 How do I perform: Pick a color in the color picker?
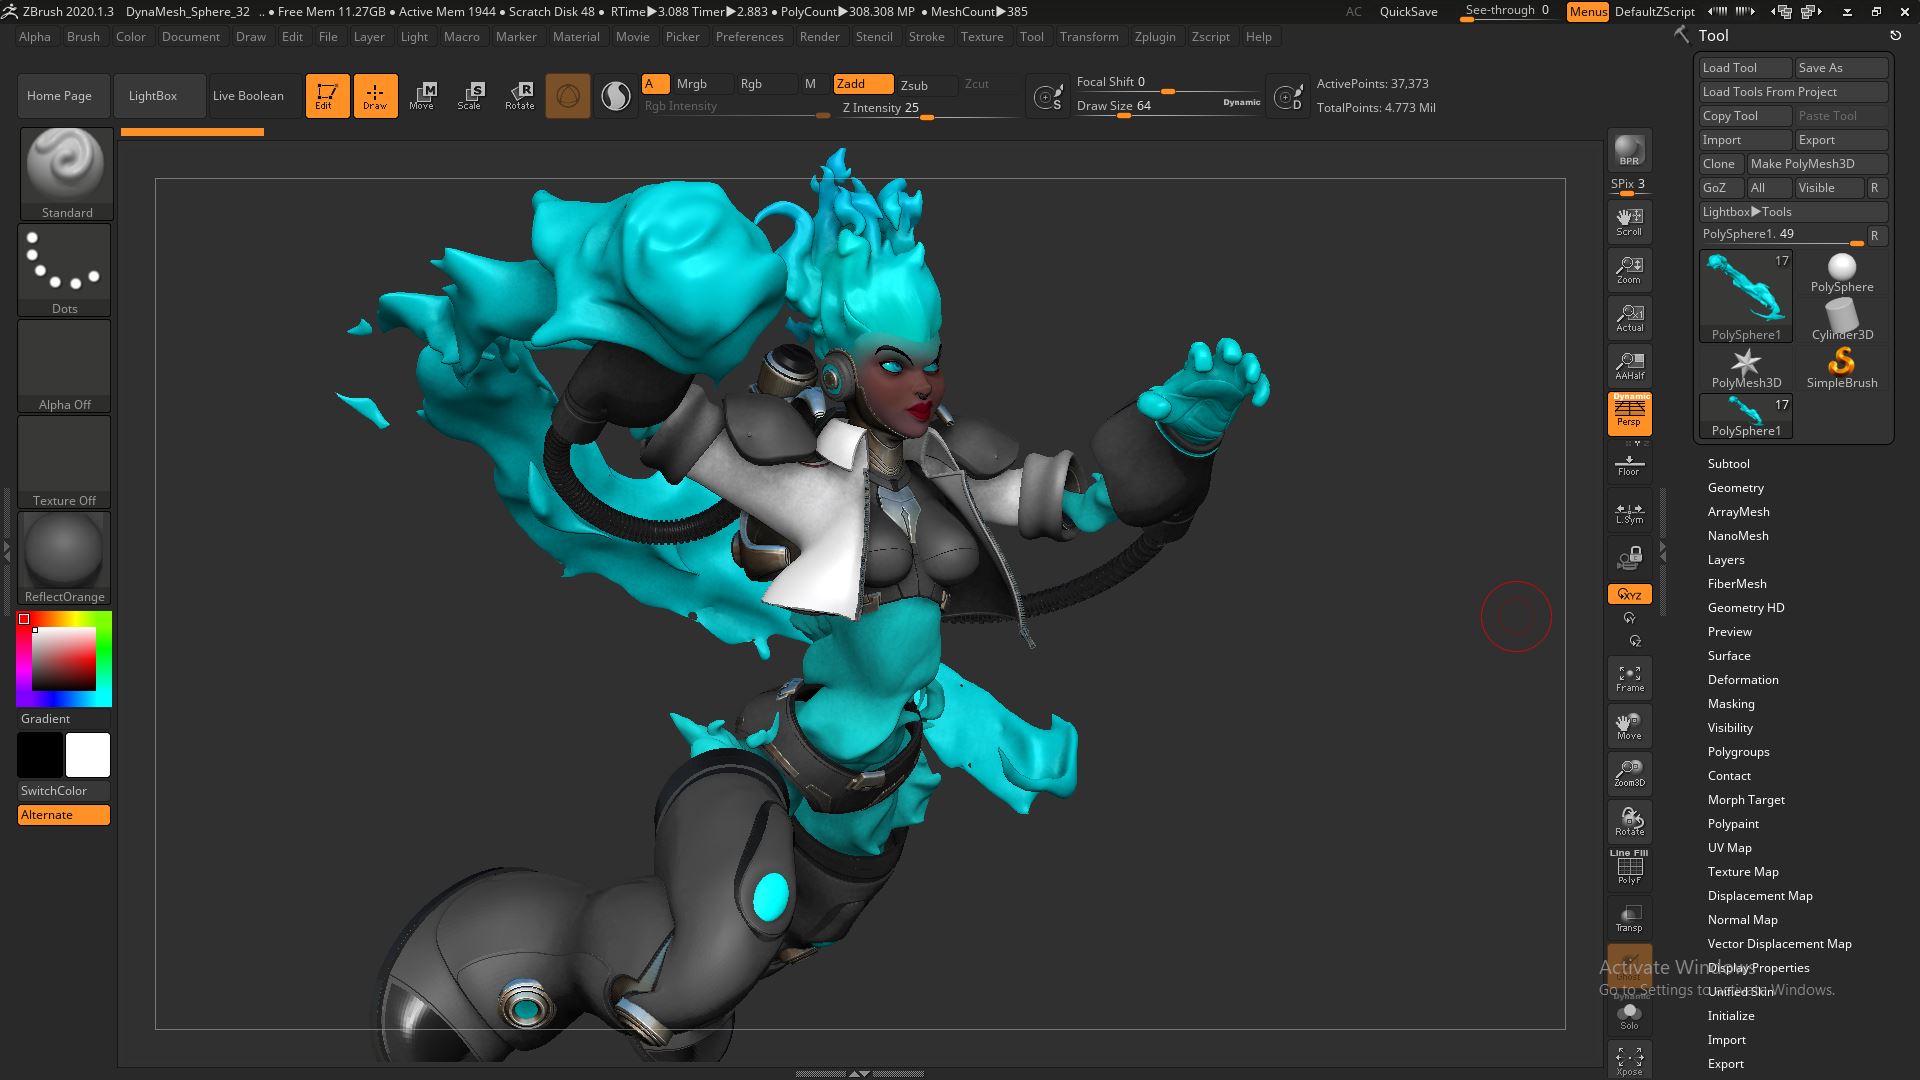pyautogui.click(x=64, y=660)
